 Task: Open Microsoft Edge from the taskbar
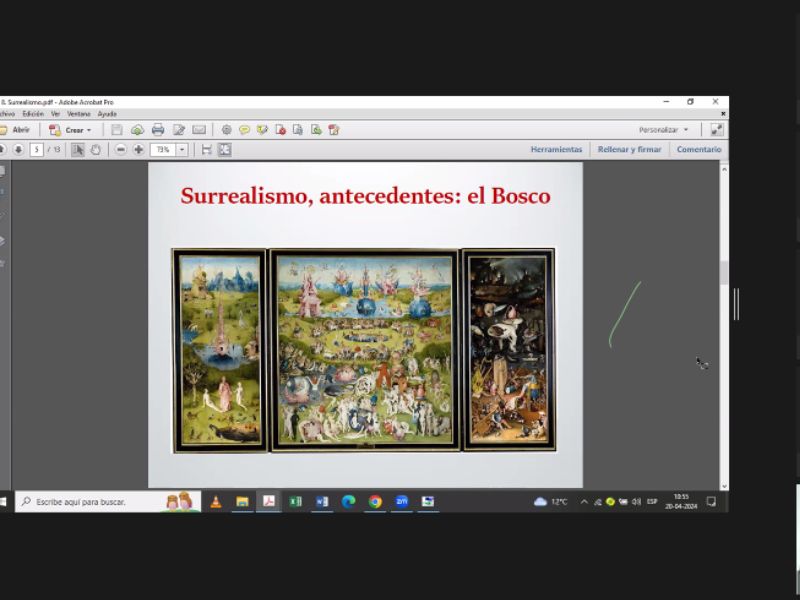pos(348,502)
